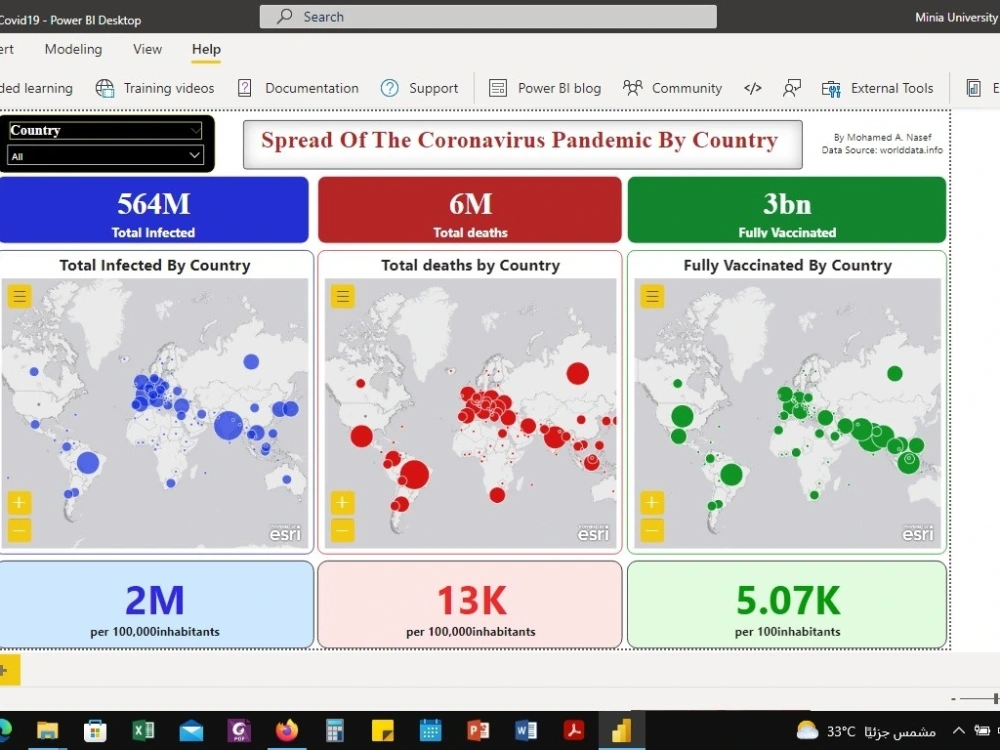The image size is (1000, 750).
Task: Toggle the legend menu on Total deaths map
Action: 341,296
